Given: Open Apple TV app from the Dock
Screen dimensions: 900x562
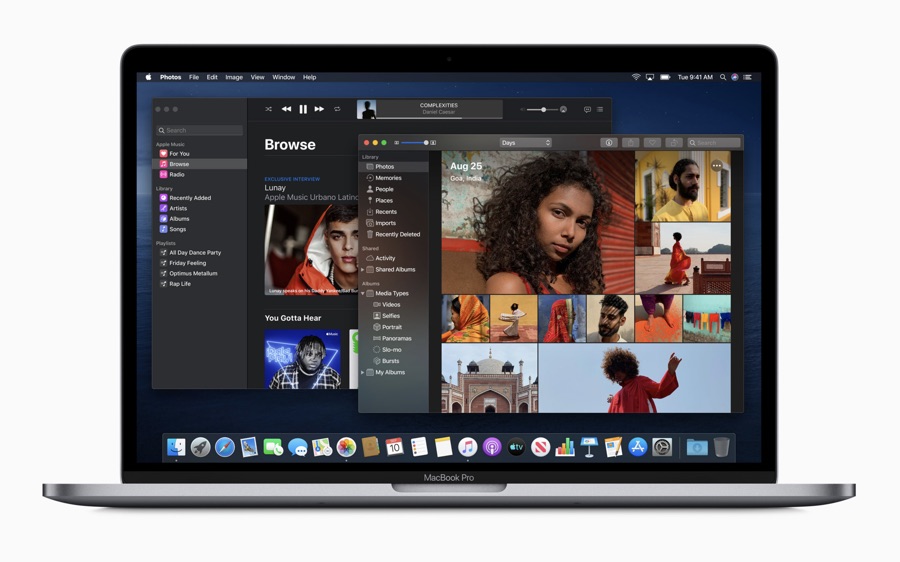Looking at the screenshot, I should pos(516,447).
